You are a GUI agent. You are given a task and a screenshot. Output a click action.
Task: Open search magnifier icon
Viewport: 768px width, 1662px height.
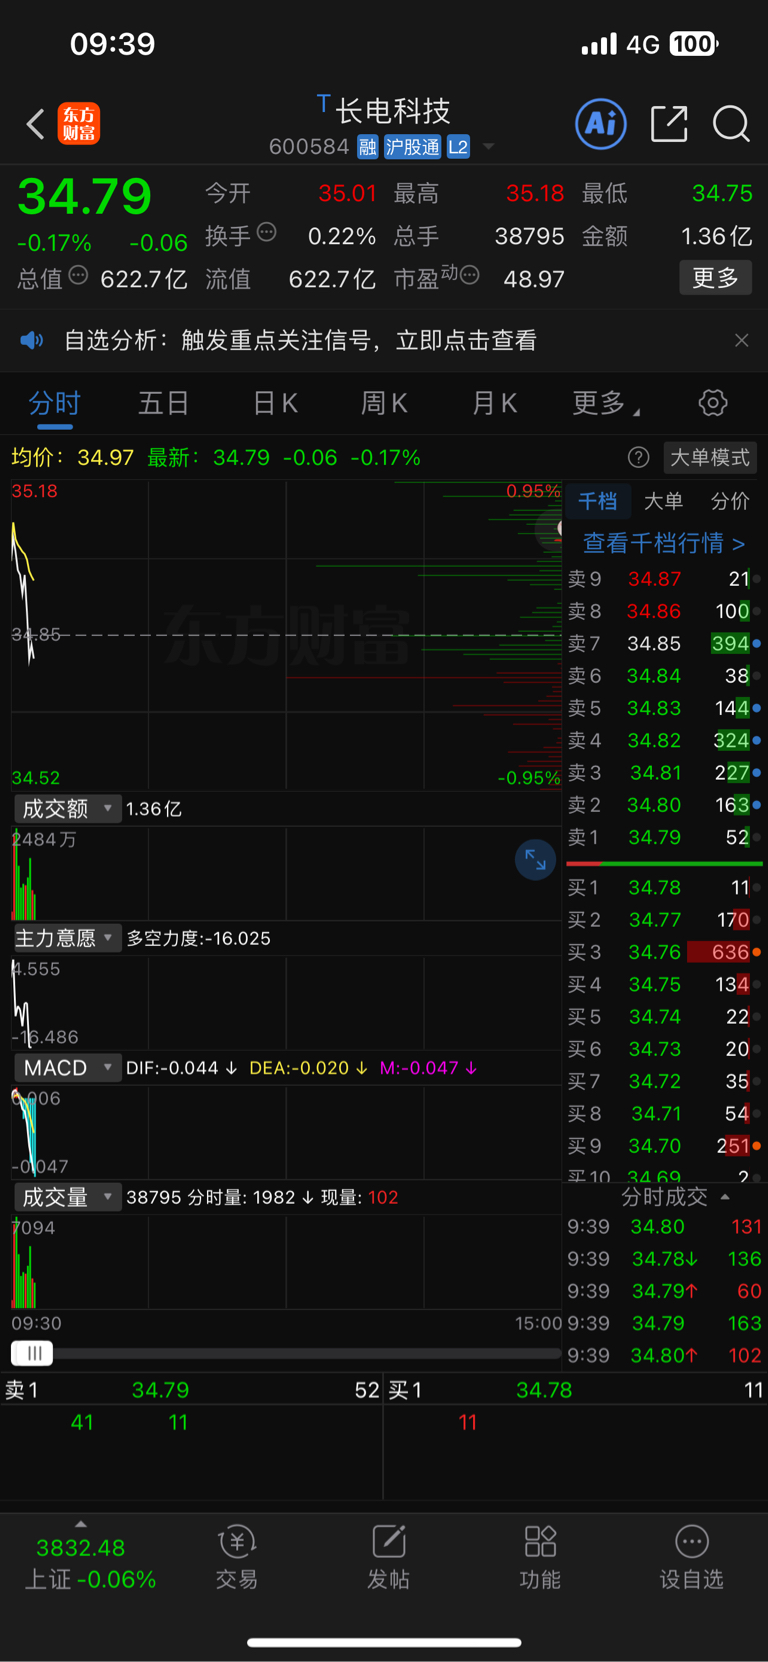pos(731,124)
